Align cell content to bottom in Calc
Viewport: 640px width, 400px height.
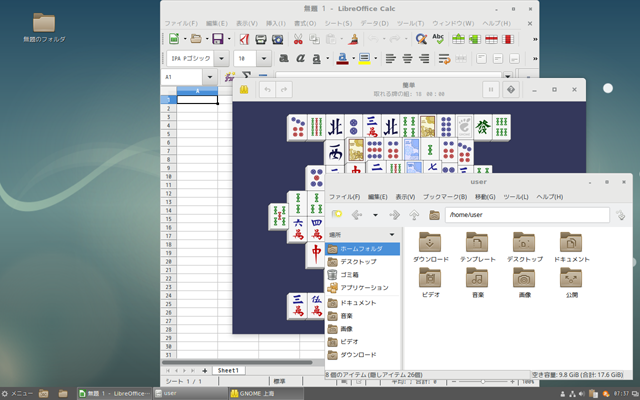coord(514,58)
